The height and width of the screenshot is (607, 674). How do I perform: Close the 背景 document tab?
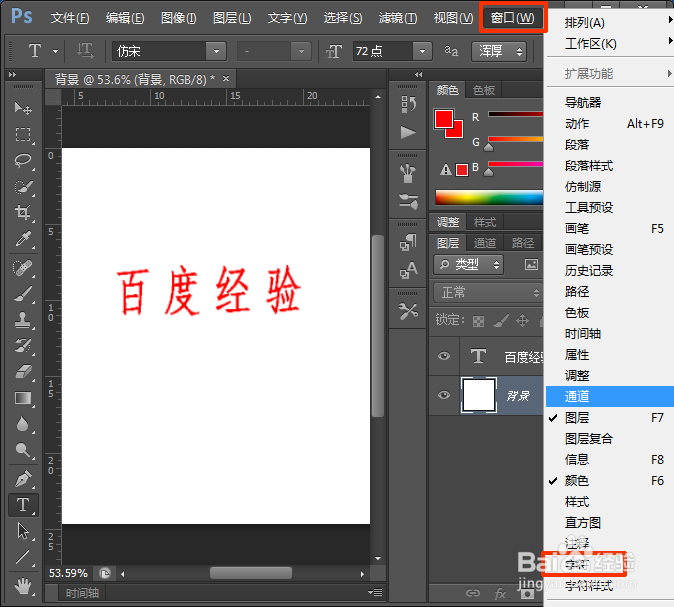click(226, 79)
